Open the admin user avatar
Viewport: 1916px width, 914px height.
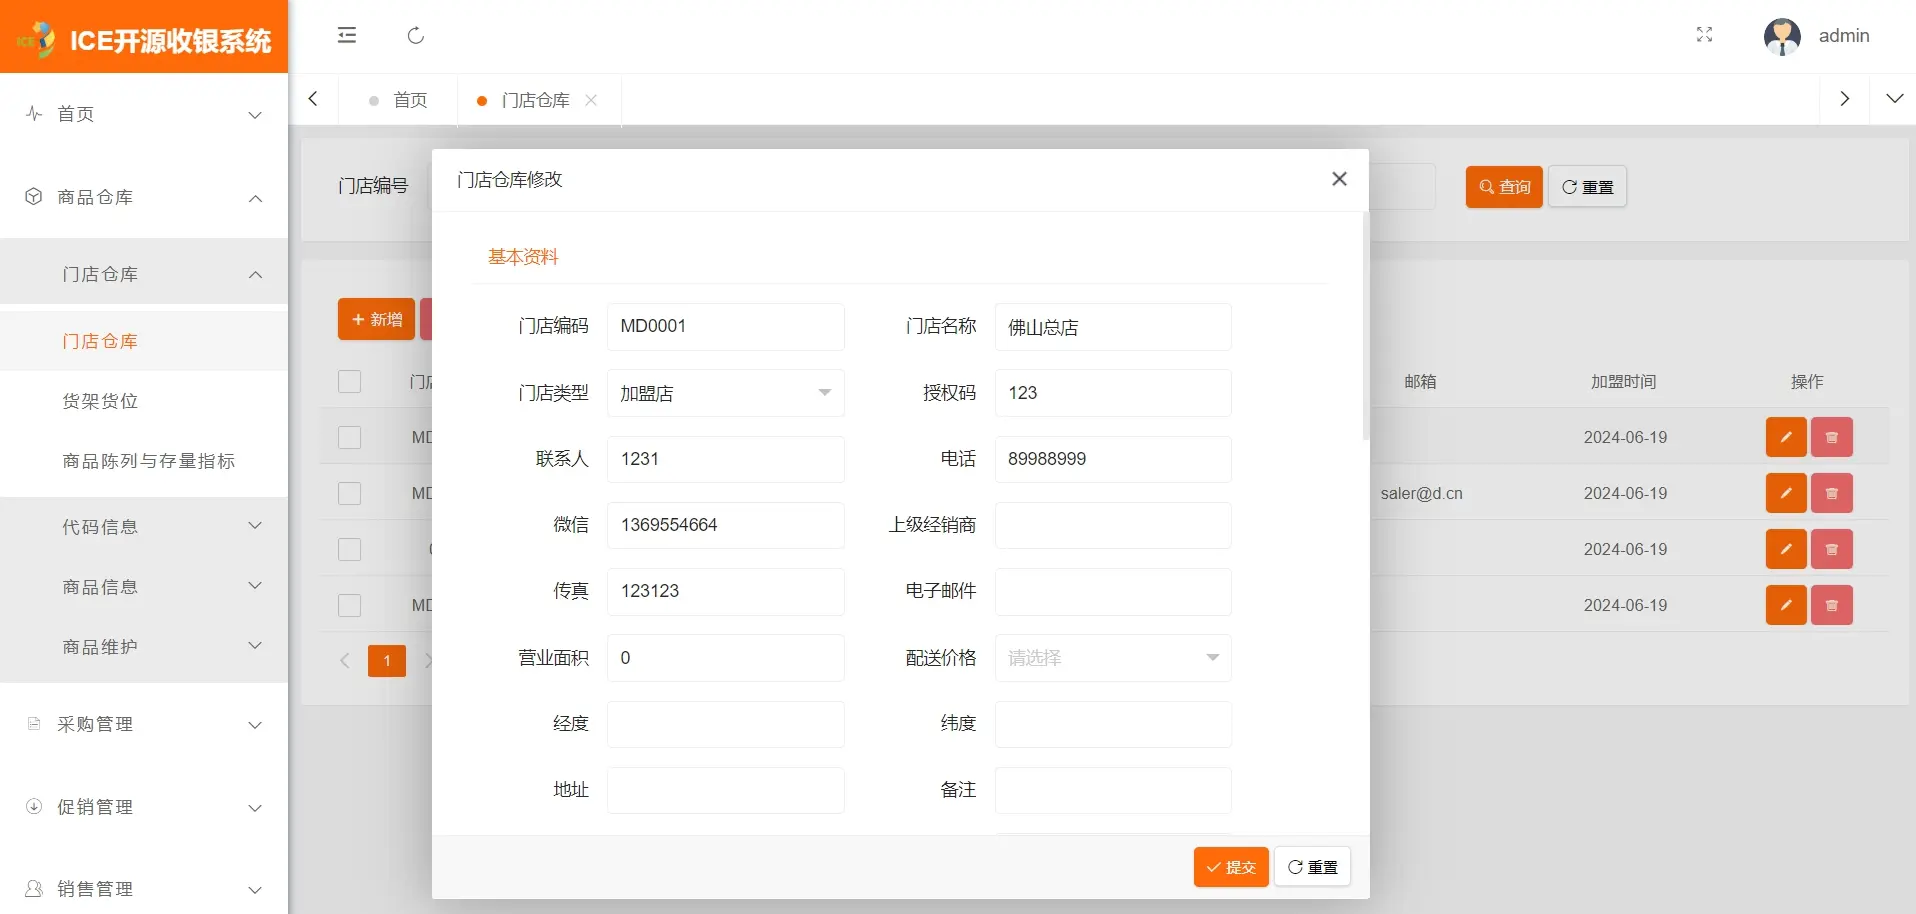1782,36
